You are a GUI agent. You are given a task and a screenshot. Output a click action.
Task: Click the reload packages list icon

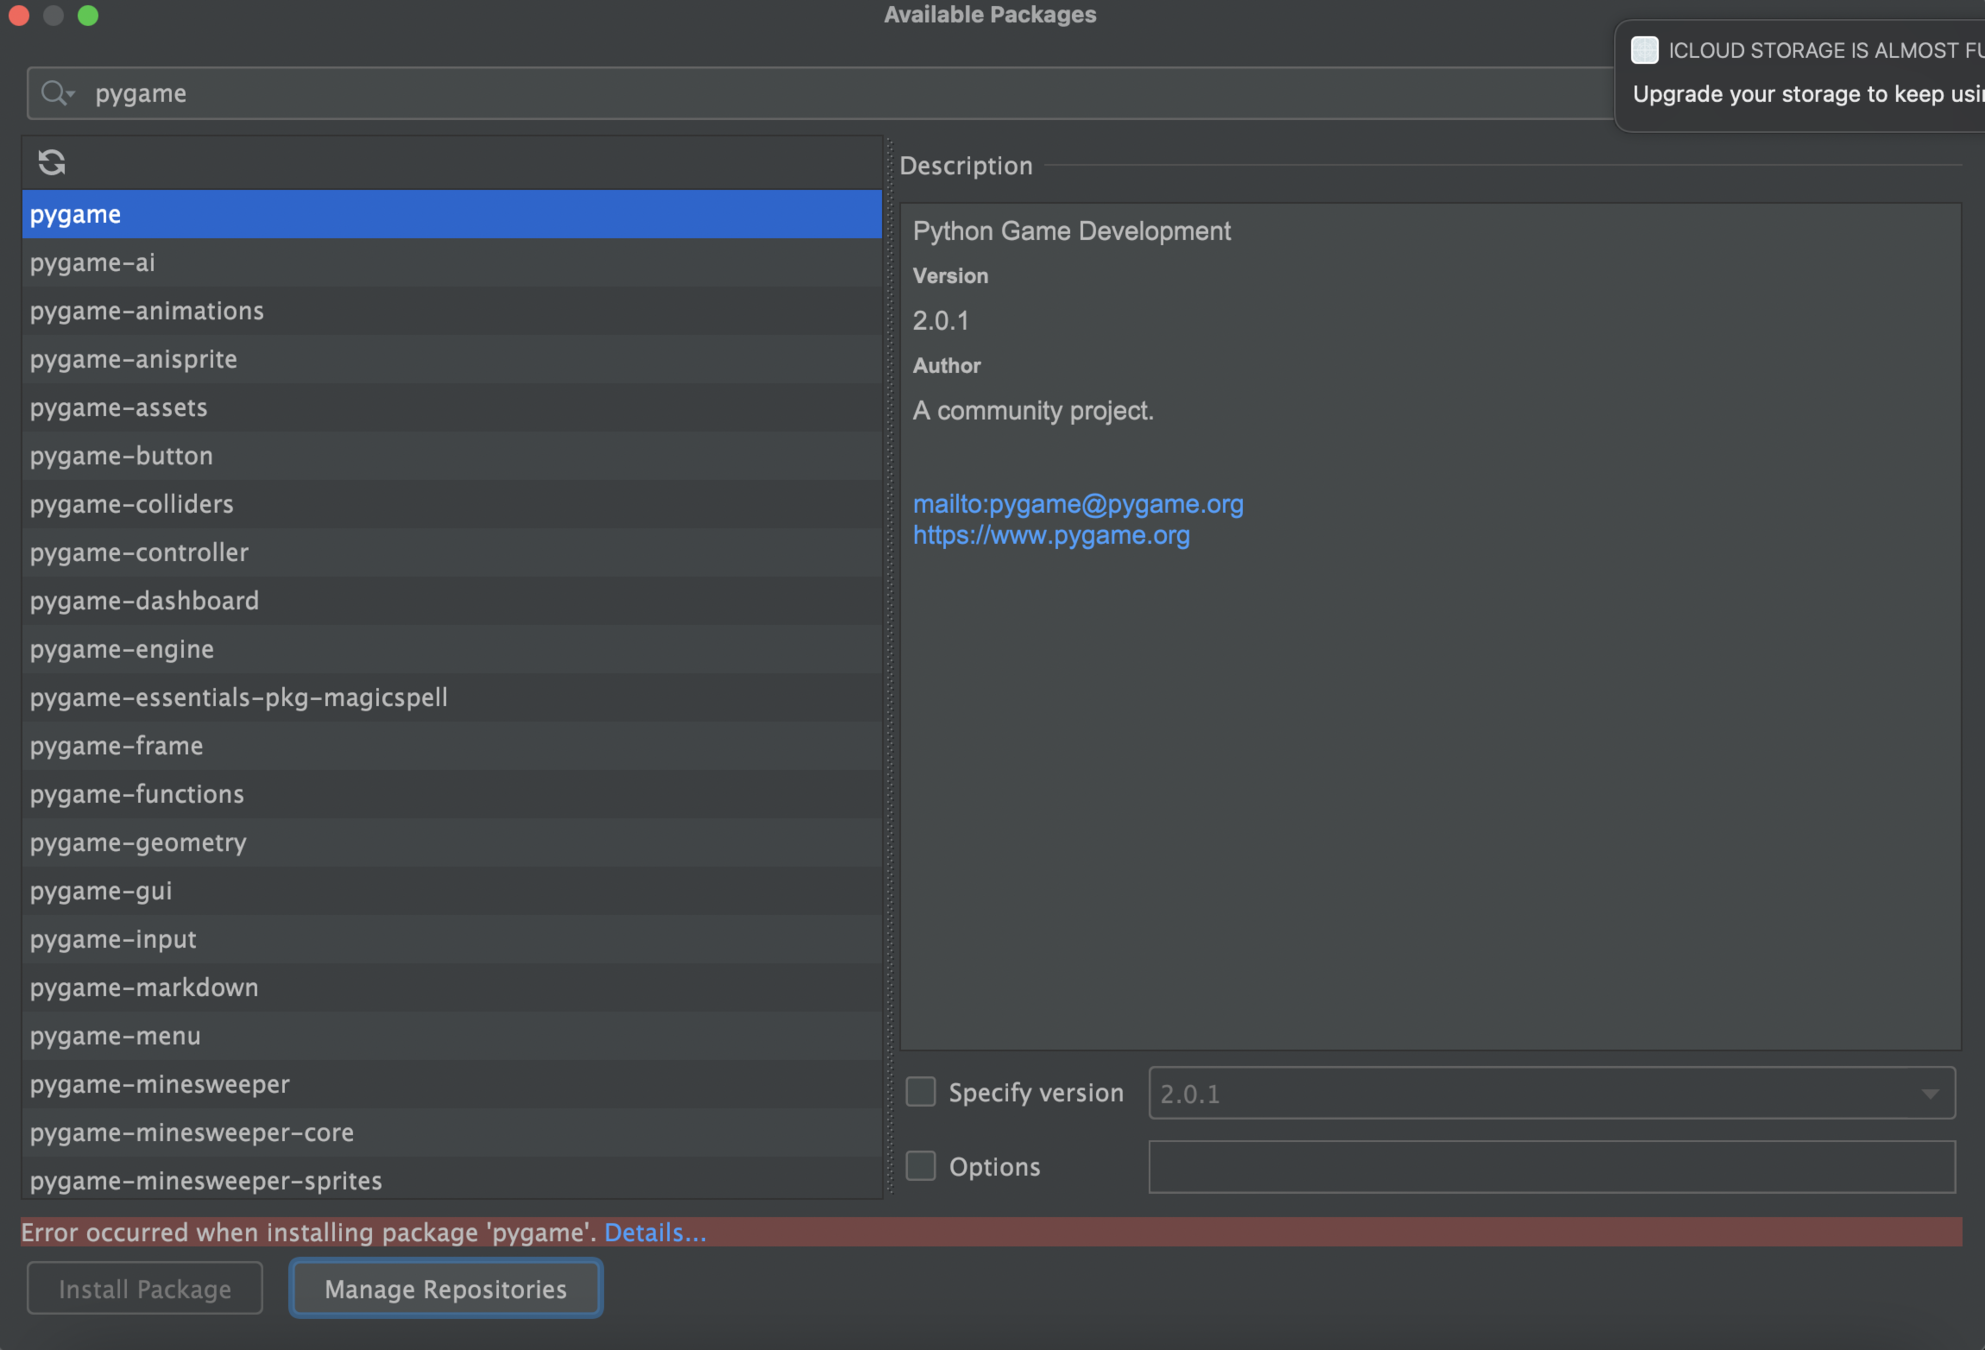tap(52, 162)
